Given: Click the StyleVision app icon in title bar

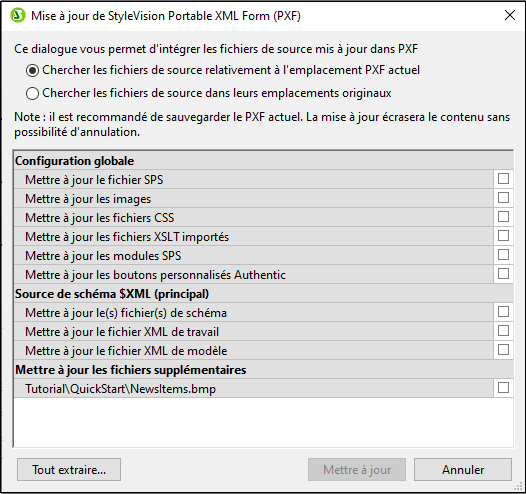Looking at the screenshot, I should pos(17,15).
